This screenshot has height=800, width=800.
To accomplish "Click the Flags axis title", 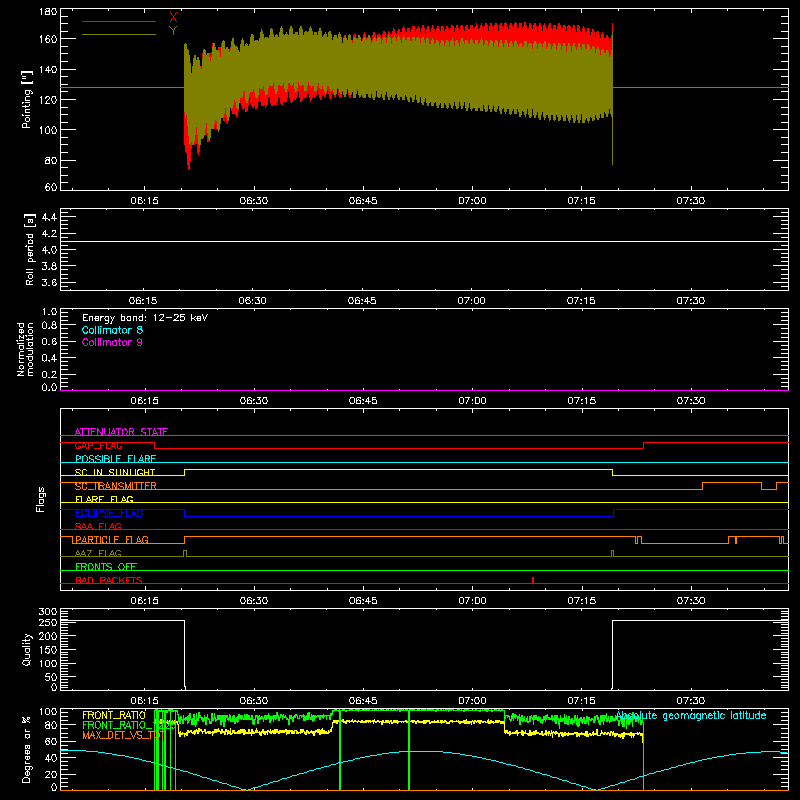I will (40, 499).
